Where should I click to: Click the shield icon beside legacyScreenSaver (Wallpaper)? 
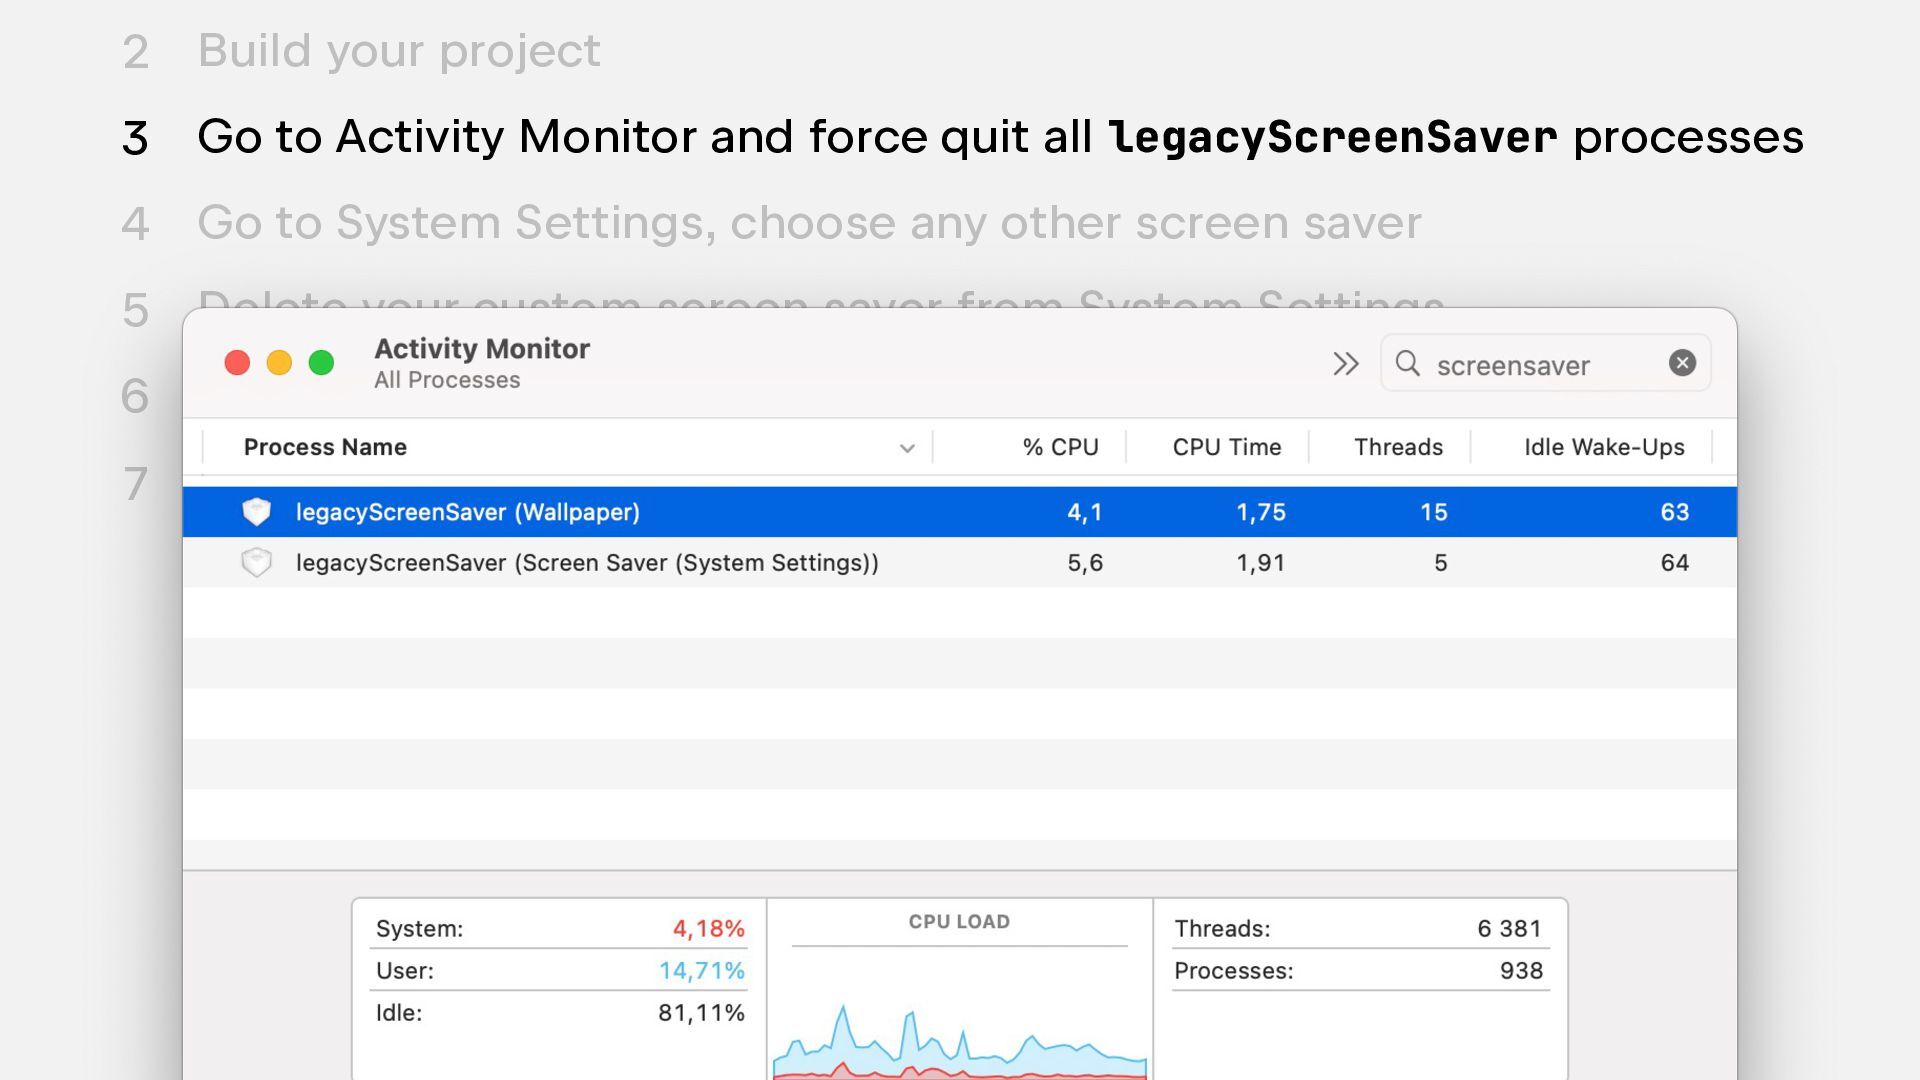(x=257, y=512)
